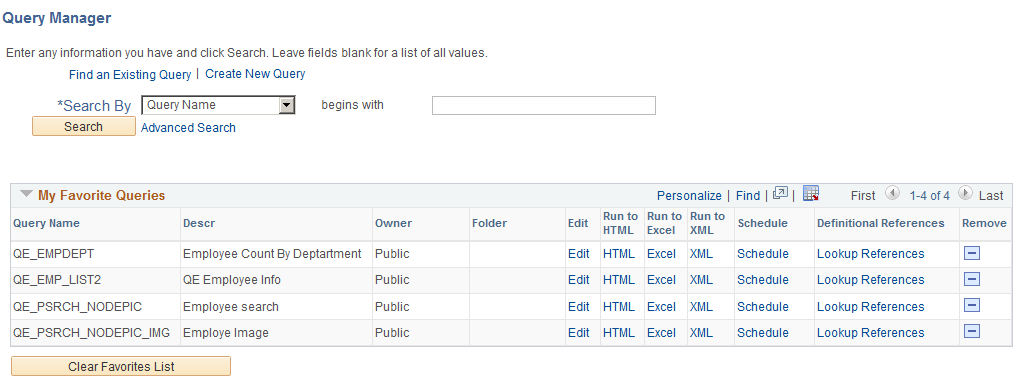Viewport: 1024px width, 391px height.
Task: Run QE_PSRCH_NODEPIC_IMG to Excel
Action: coord(661,333)
